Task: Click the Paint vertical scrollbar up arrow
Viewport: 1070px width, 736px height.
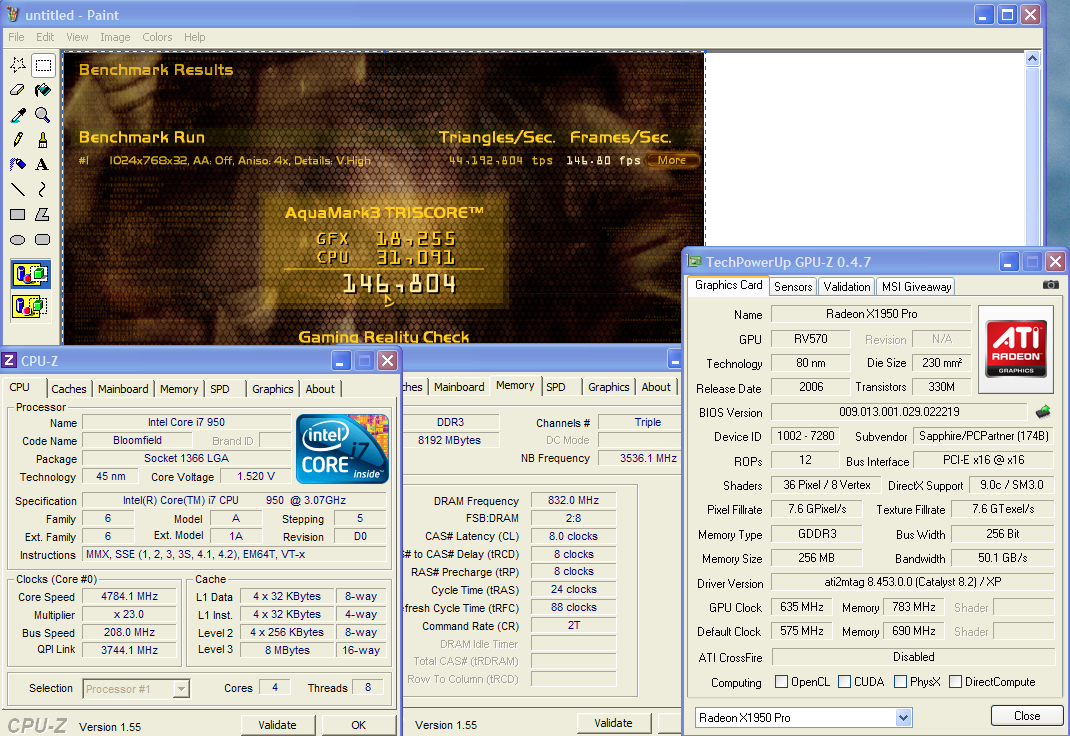Action: click(1032, 59)
